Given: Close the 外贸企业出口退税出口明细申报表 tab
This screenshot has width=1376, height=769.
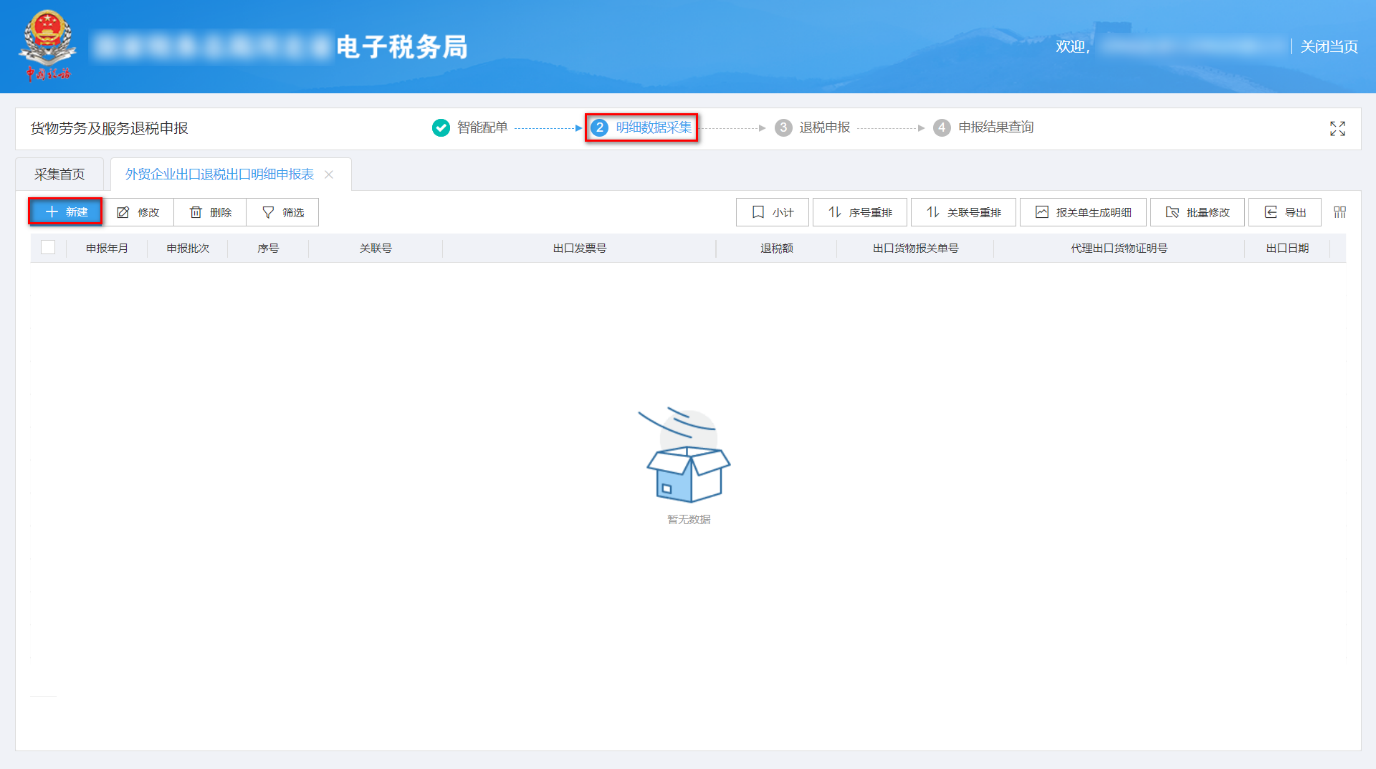Looking at the screenshot, I should coord(327,173).
